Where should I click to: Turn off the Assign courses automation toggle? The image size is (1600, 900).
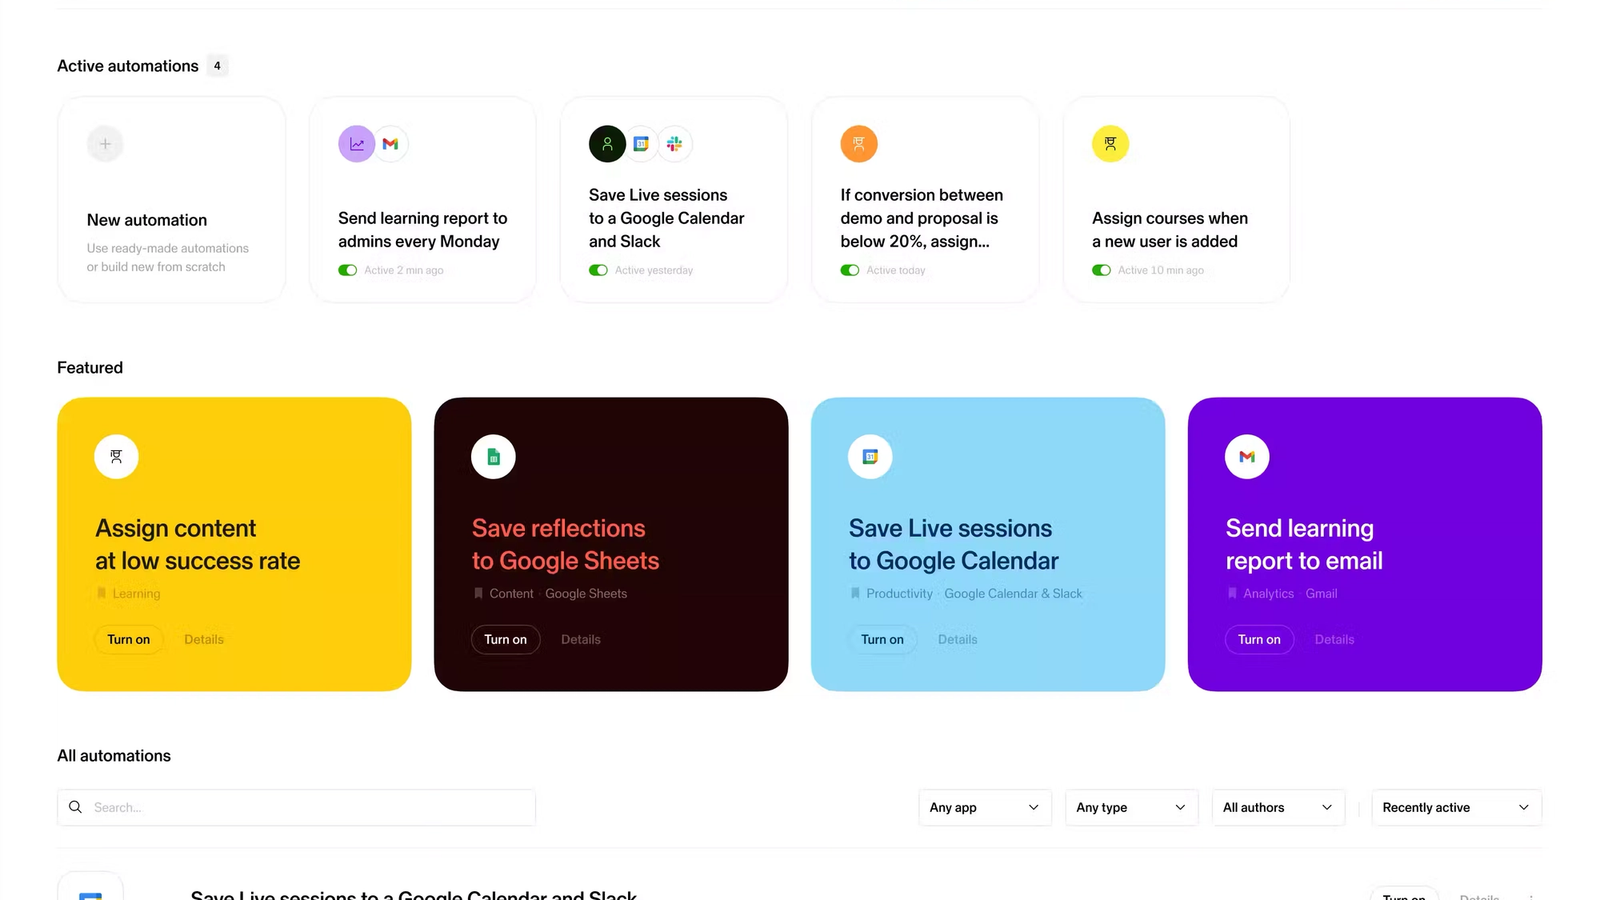point(1101,270)
